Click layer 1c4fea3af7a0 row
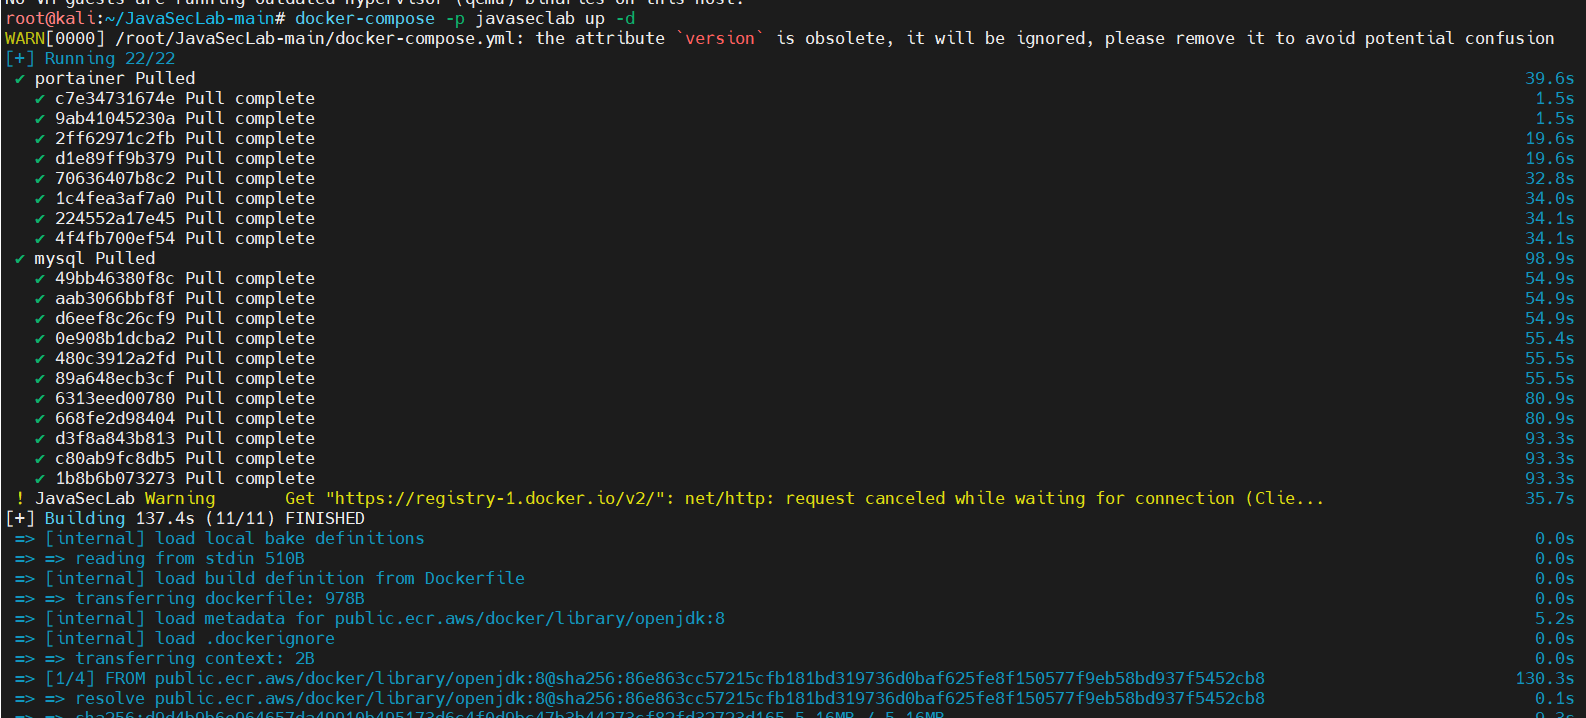This screenshot has height=718, width=1586. (x=185, y=198)
